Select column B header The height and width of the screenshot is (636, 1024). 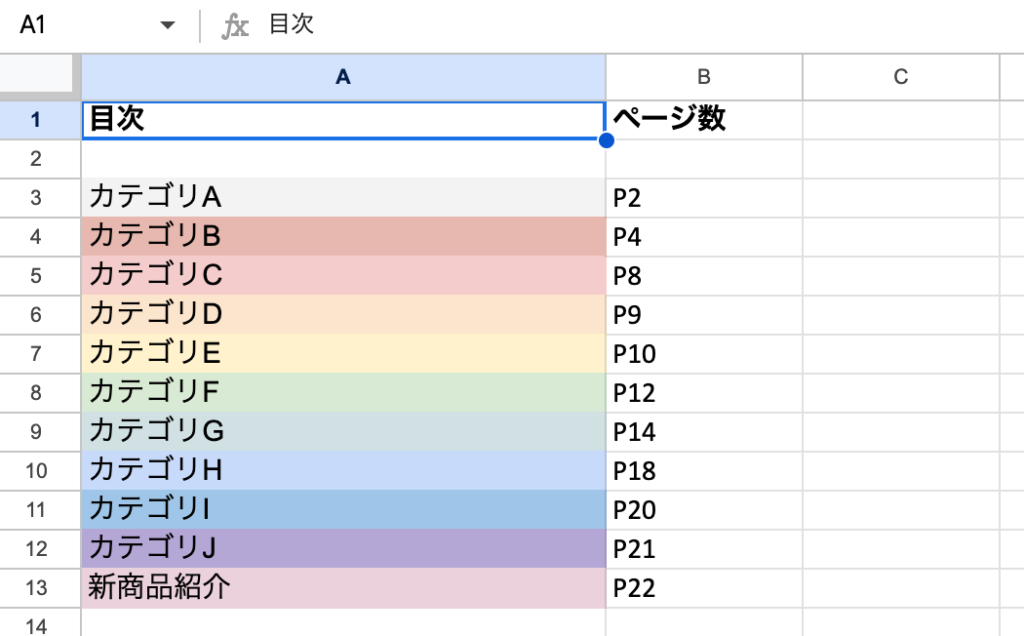(703, 76)
